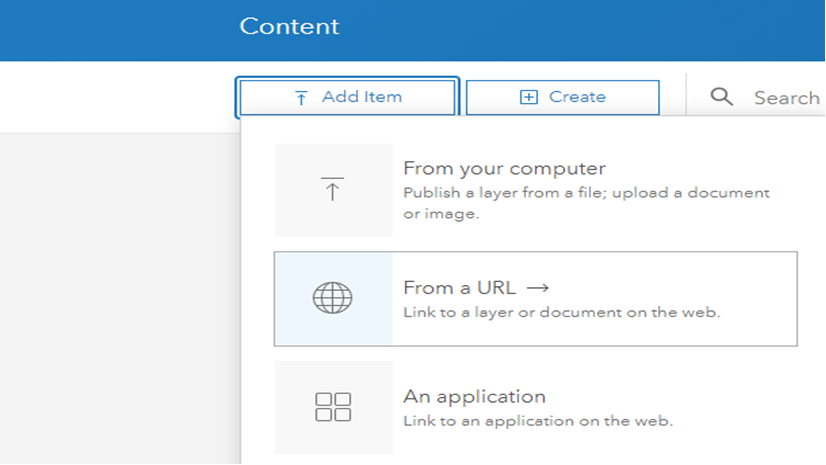Choose the 'From a URL' option title

pos(459,288)
